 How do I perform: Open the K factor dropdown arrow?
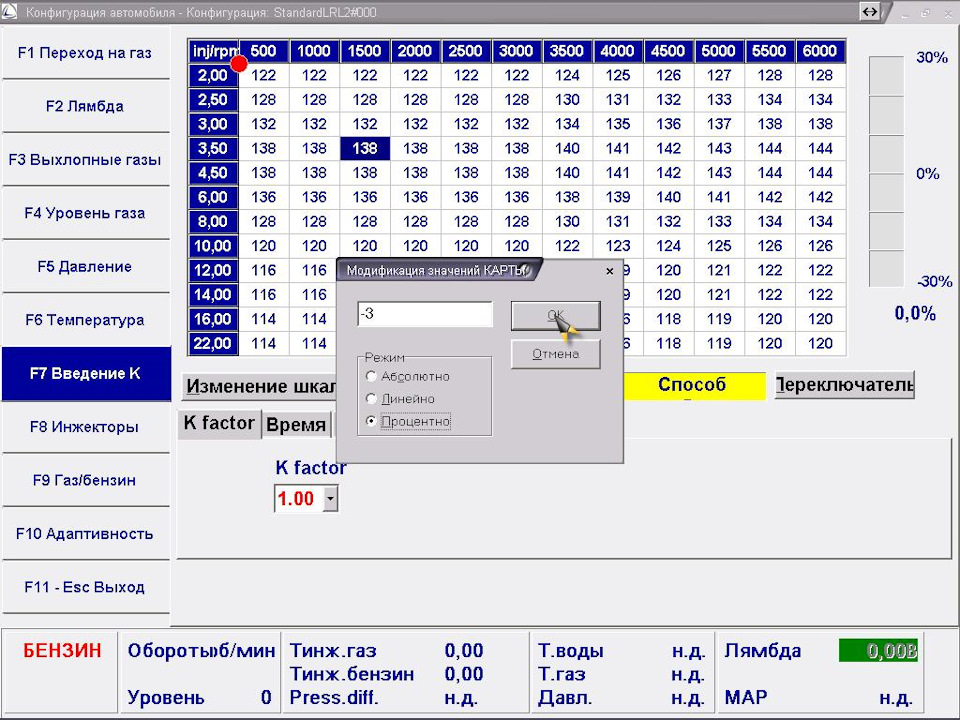(330, 498)
